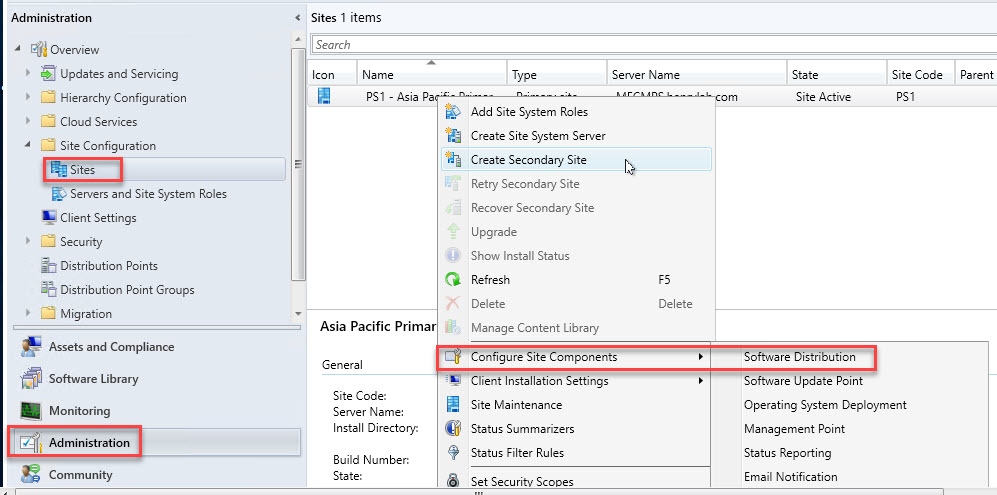This screenshot has width=997, height=495.
Task: Click the Add Site System Roles icon
Action: (453, 112)
